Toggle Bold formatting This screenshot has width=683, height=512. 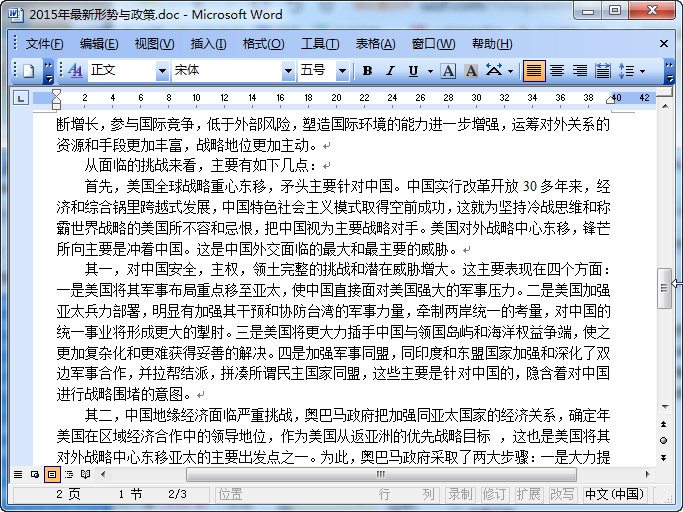tap(367, 71)
